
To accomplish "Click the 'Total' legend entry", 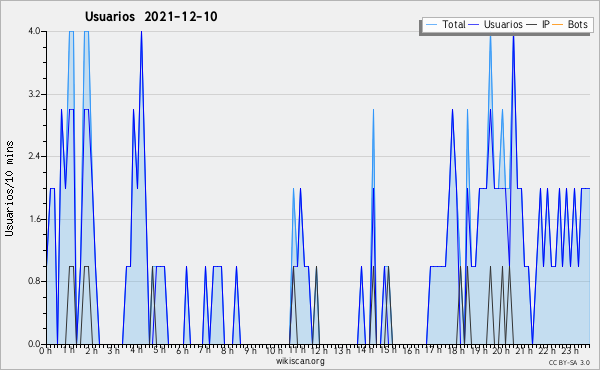I will click(x=445, y=24).
